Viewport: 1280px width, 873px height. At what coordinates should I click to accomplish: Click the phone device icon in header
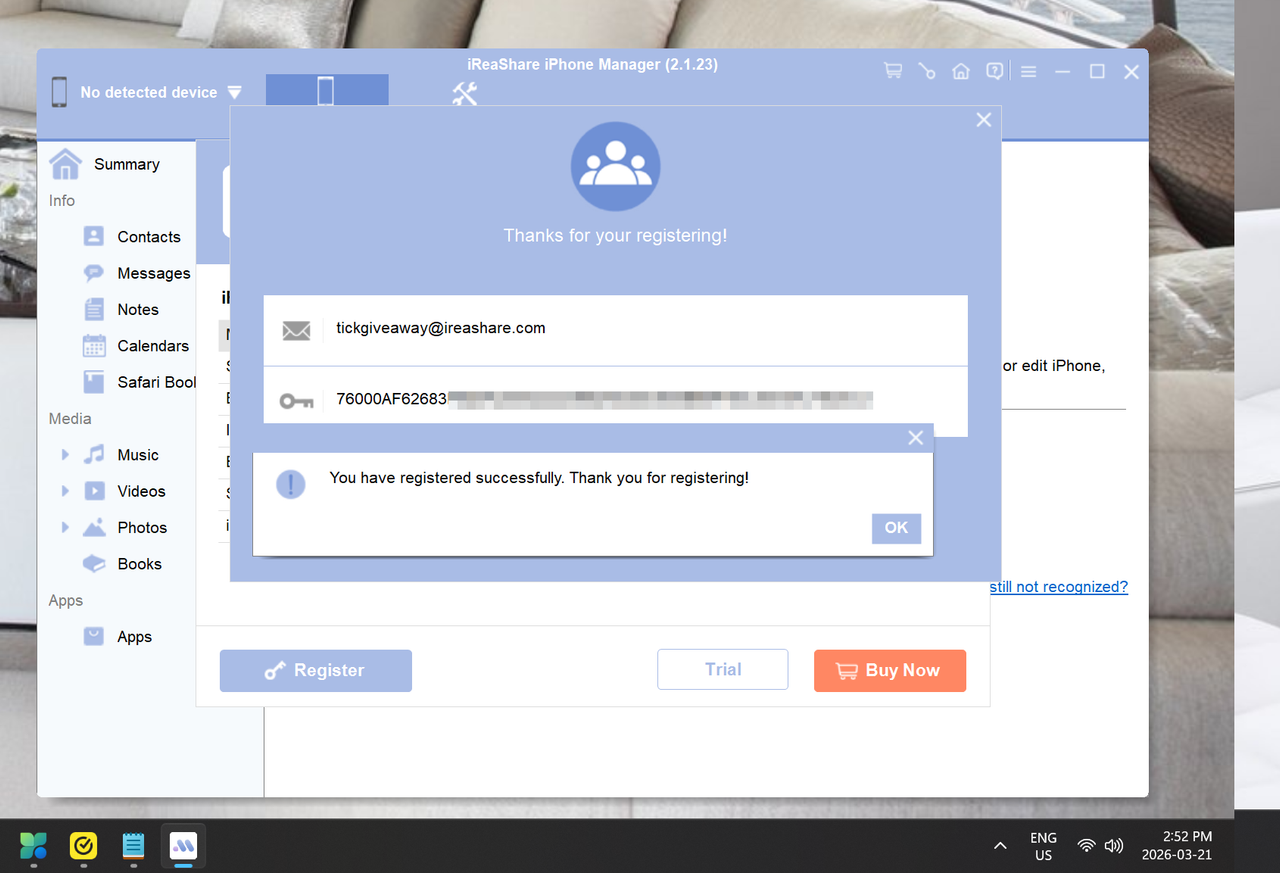coord(60,92)
